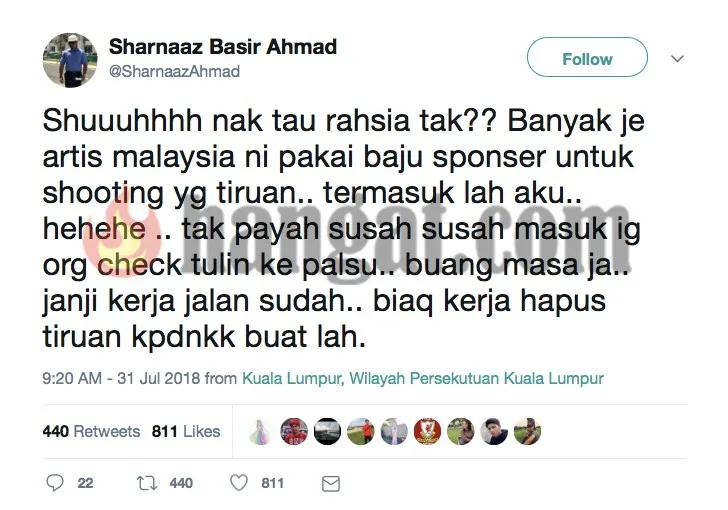View the 440 Retweets list
The width and height of the screenshot is (728, 510).
pos(91,431)
